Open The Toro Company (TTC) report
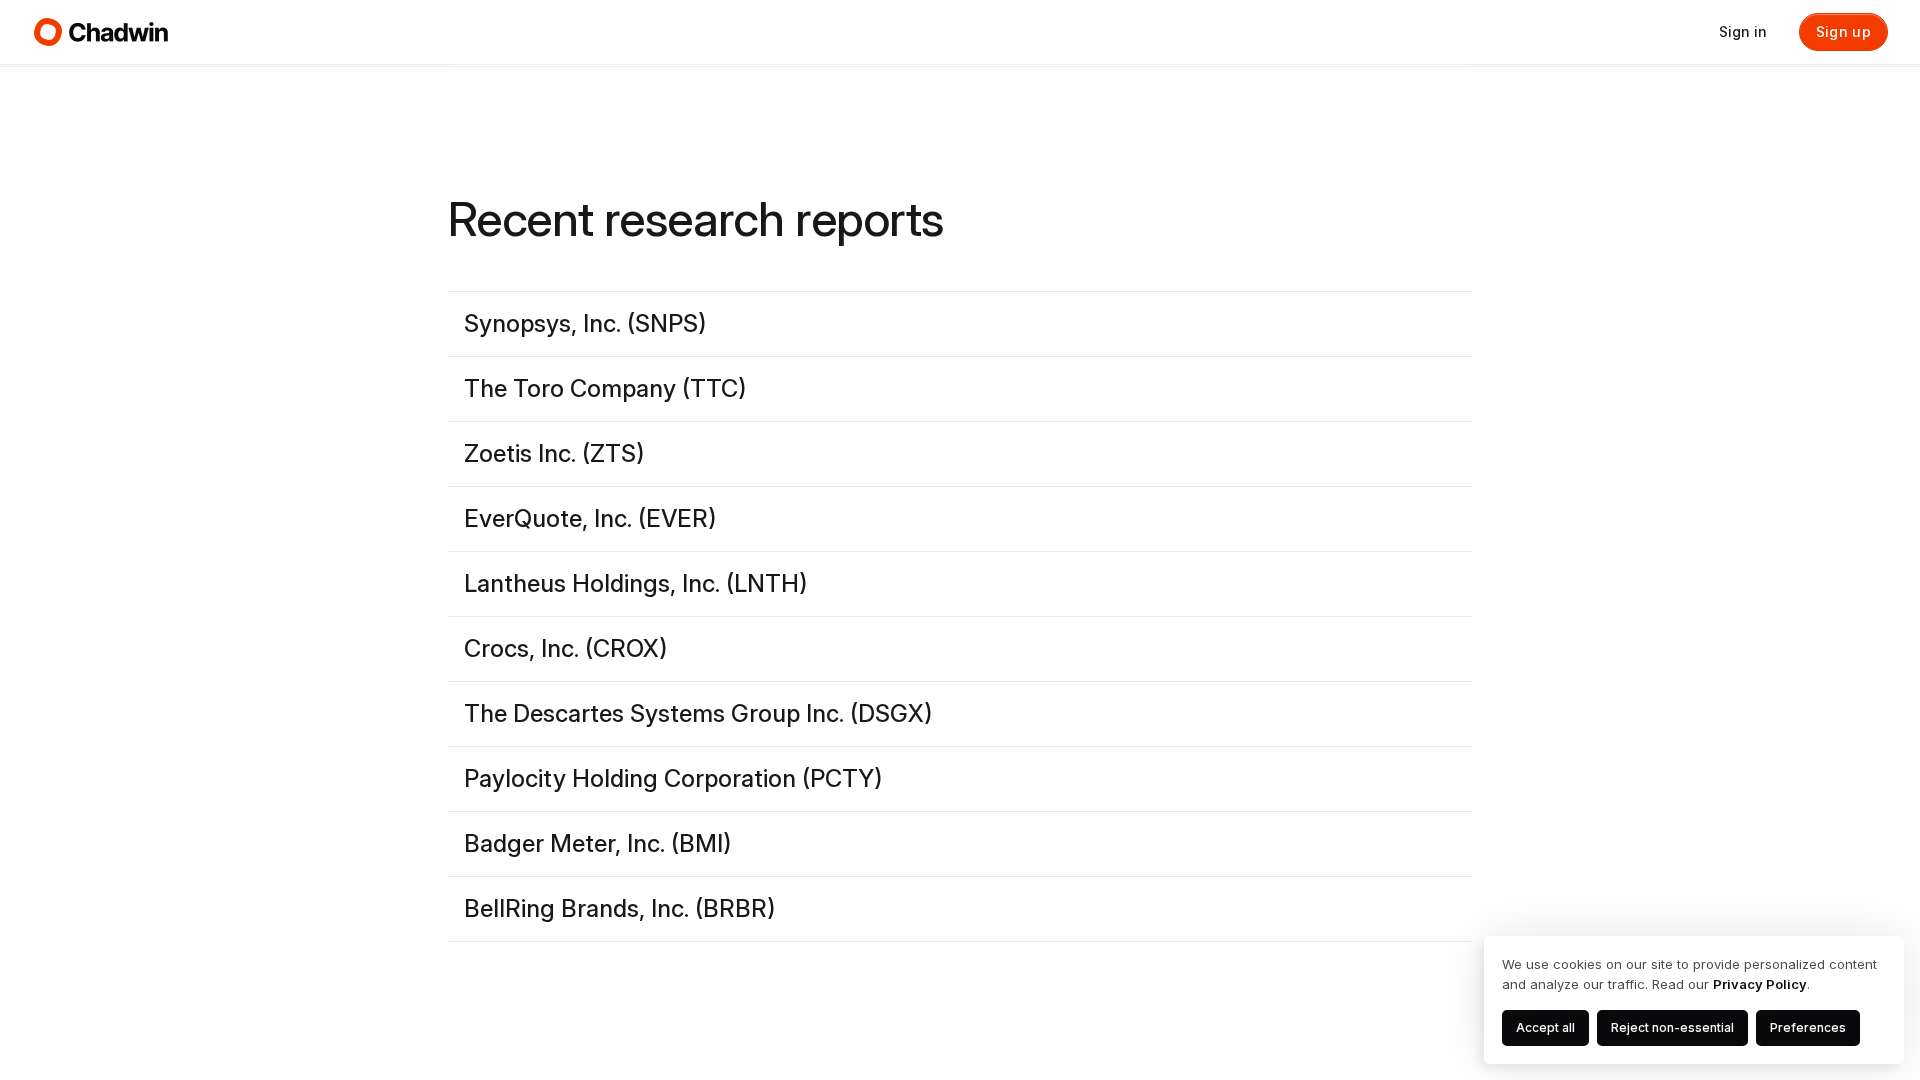The image size is (1920, 1080). (605, 389)
